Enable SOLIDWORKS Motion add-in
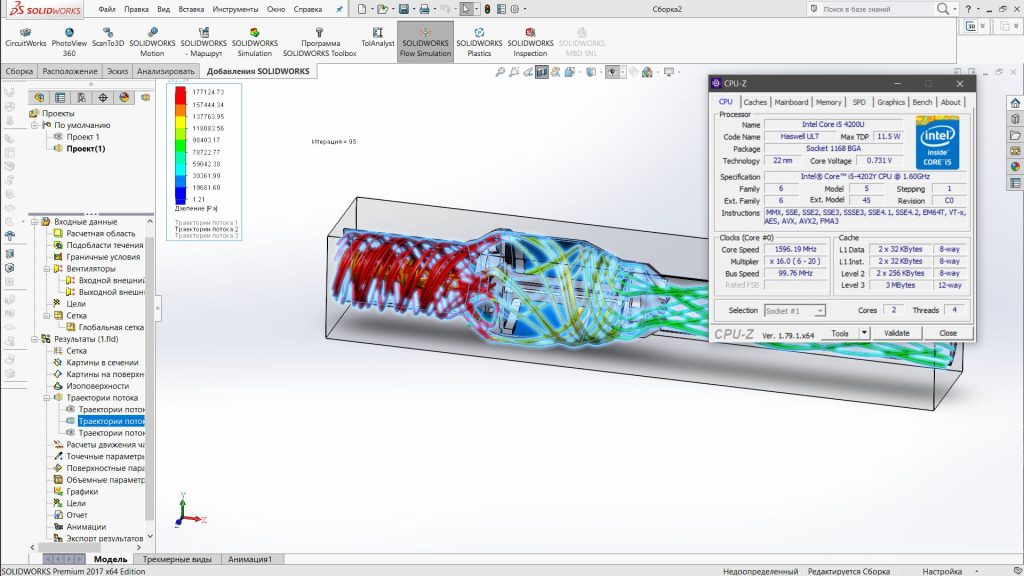This screenshot has height=576, width=1024. pyautogui.click(x=152, y=42)
